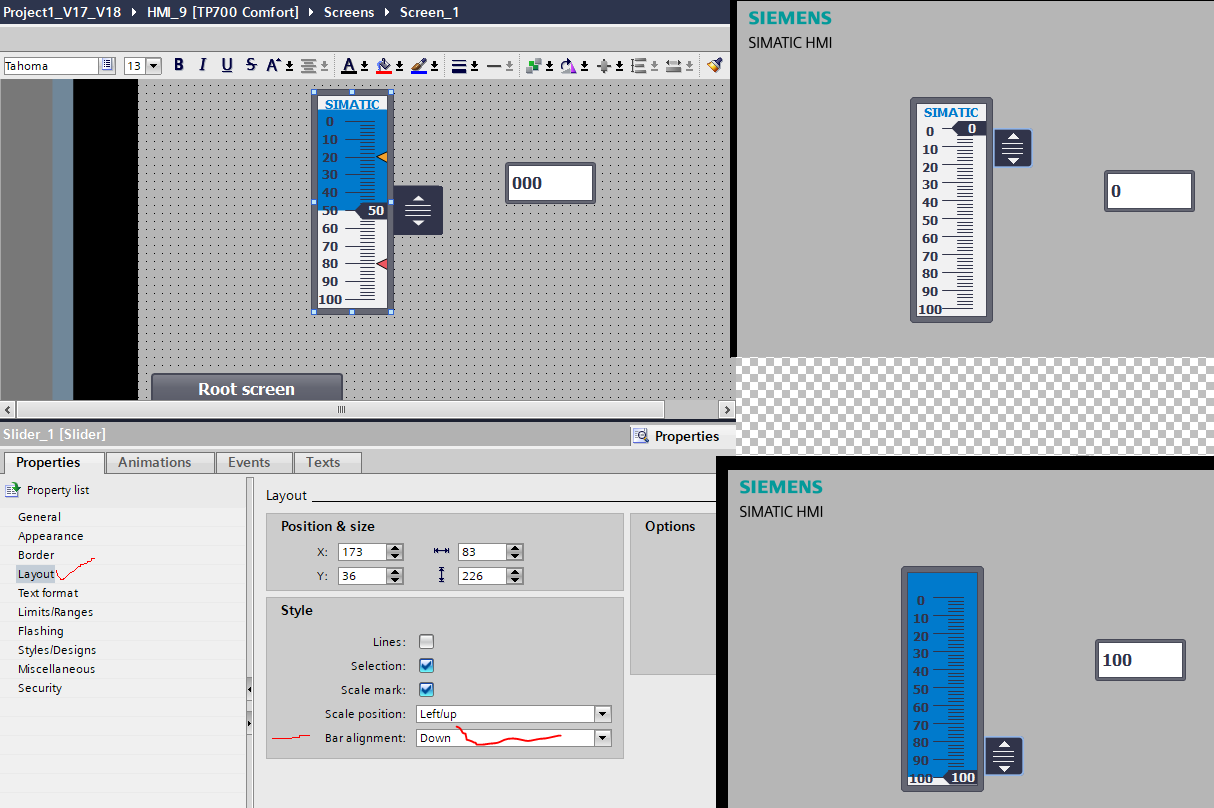Click the SIMATIC slider bar in the editor
Screen dimensions: 1214x808
[x=352, y=202]
